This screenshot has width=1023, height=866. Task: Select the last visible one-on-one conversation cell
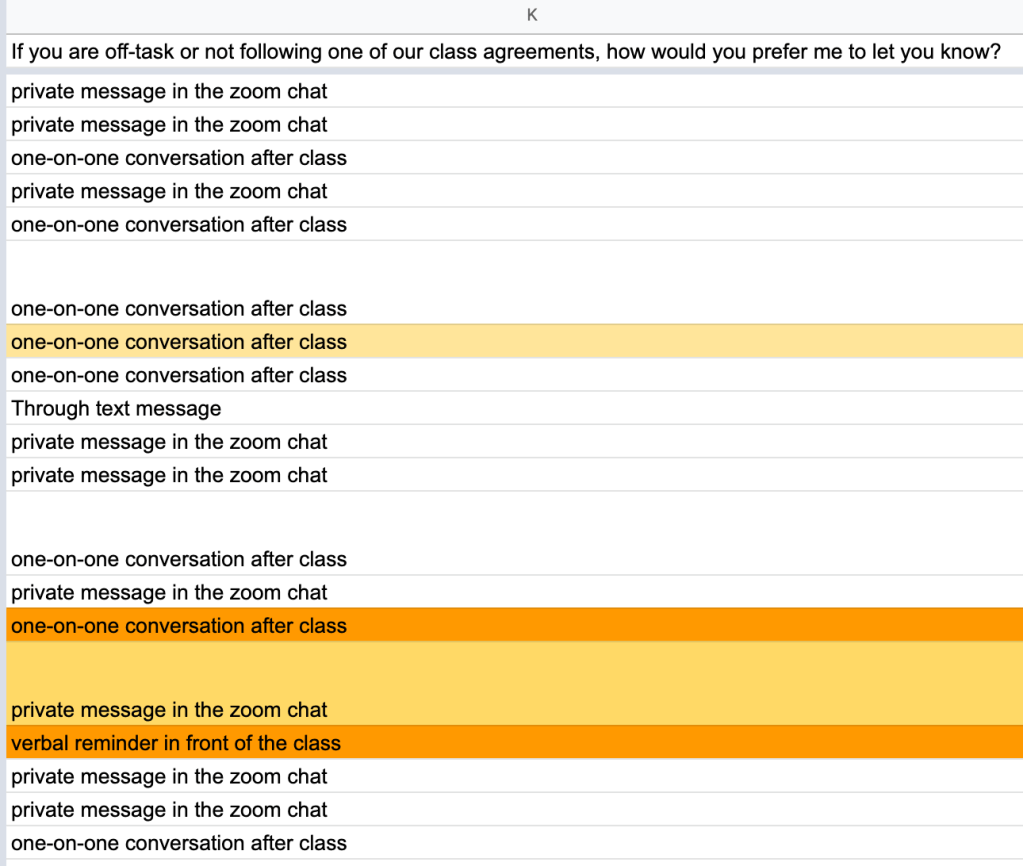click(179, 843)
